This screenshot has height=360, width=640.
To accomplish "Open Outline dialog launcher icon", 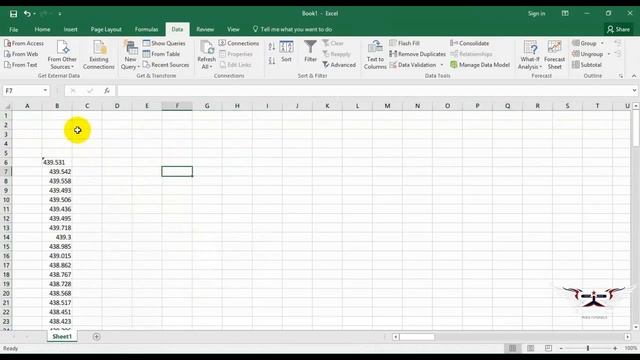I will [x=621, y=76].
